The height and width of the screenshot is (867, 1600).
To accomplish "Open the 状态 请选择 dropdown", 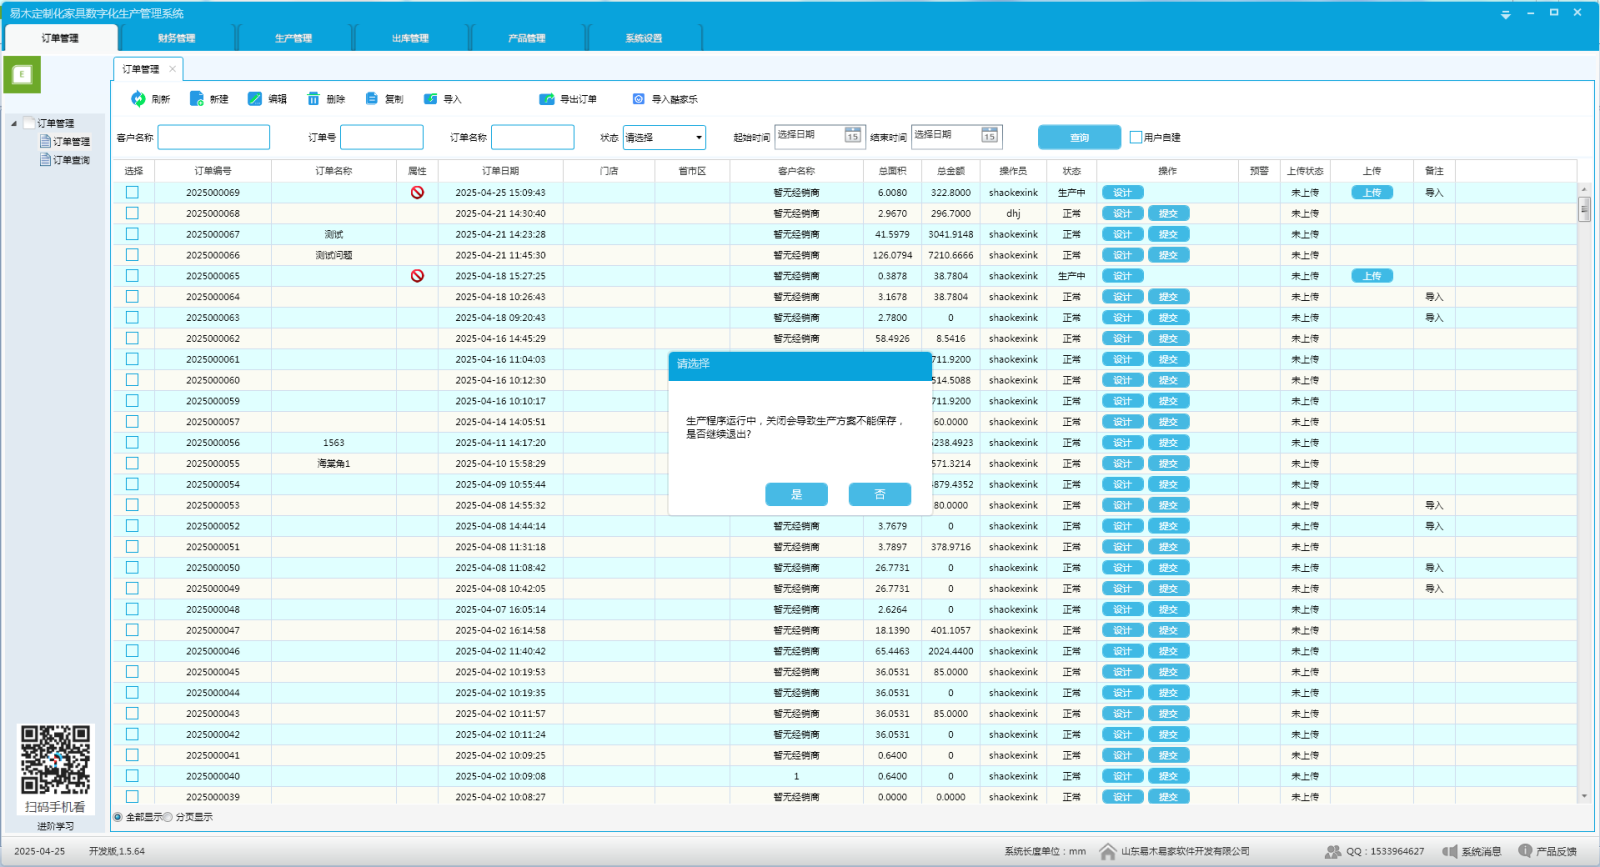I will pos(664,137).
